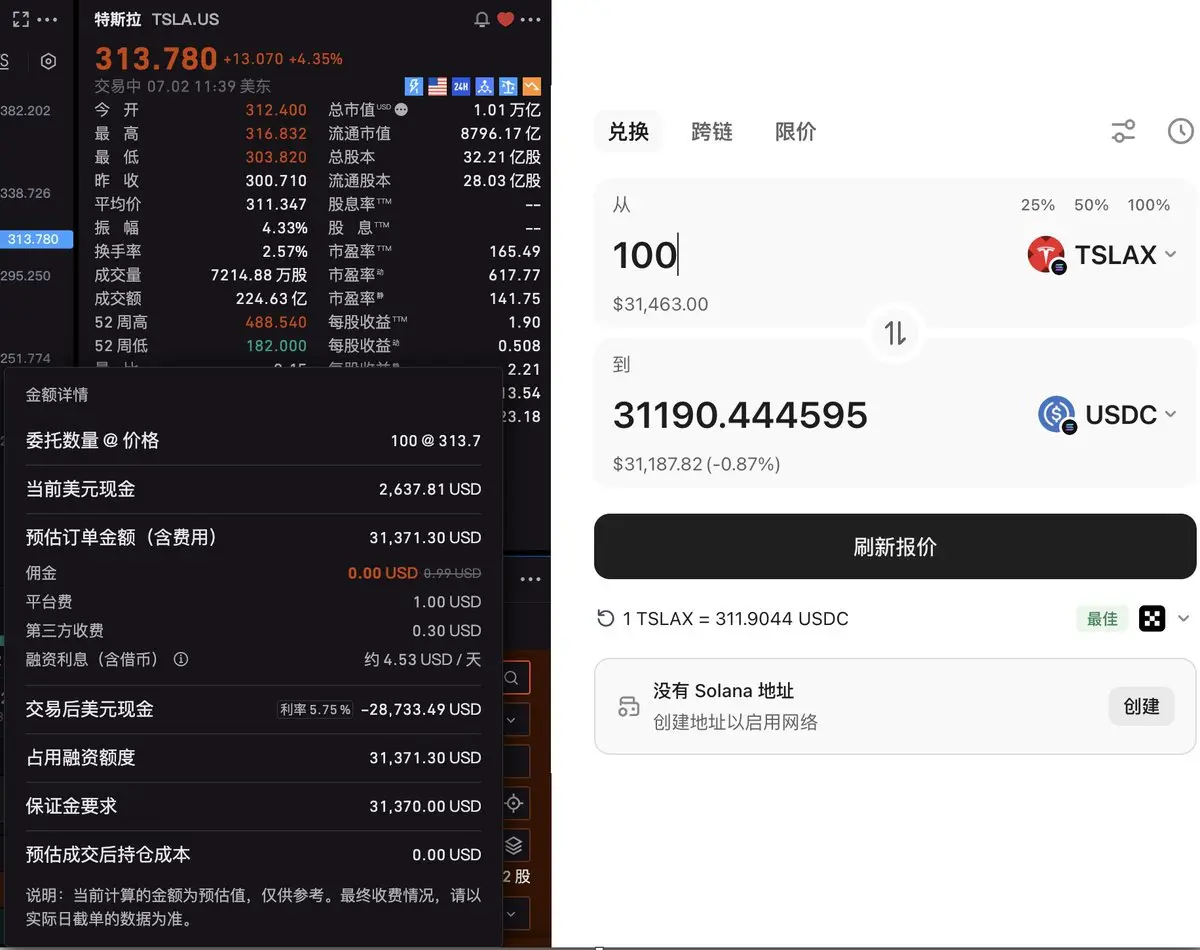Click the lightning bolt badge under TSLA price
Image resolution: width=1200 pixels, height=950 pixels.
[x=414, y=87]
